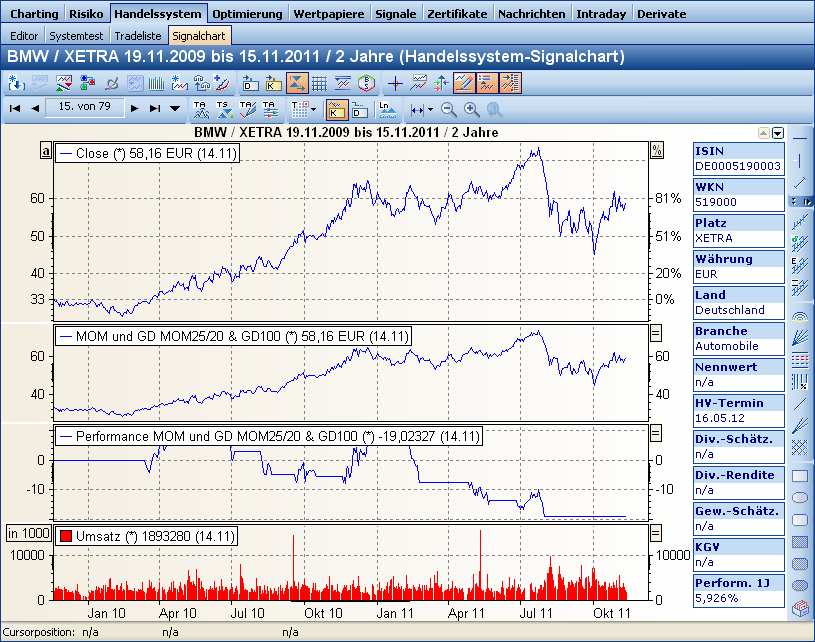Click the logarithmic scale Ln icon
The width and height of the screenshot is (815, 642).
386,108
